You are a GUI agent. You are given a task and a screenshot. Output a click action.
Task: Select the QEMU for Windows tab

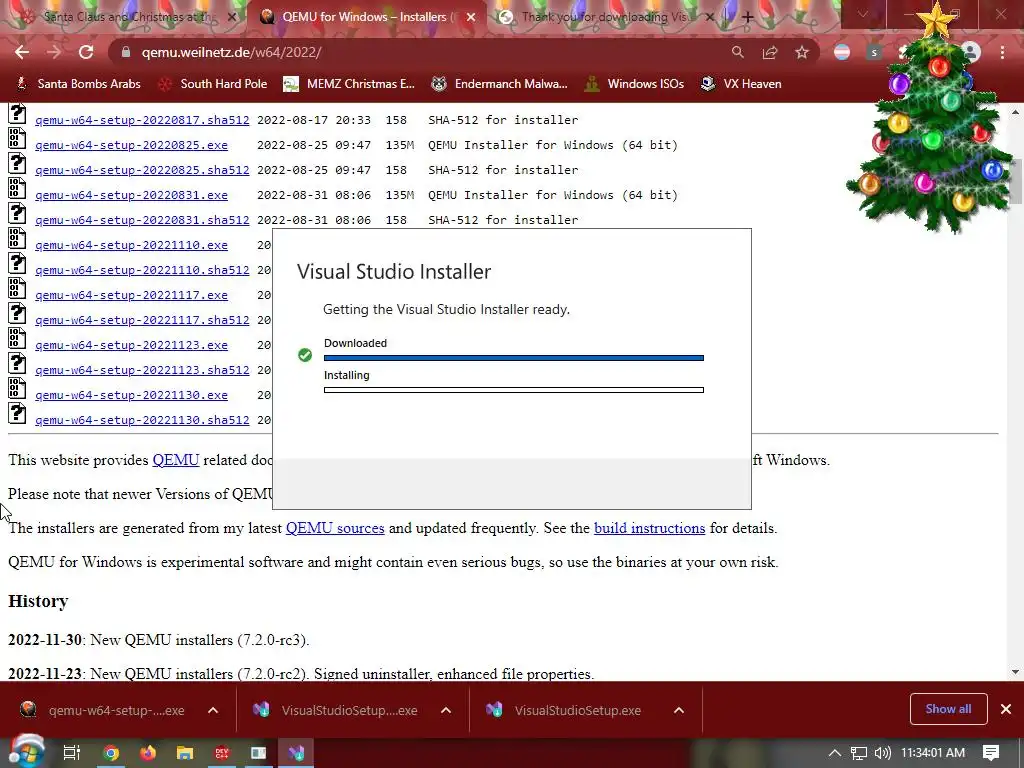[x=366, y=17]
